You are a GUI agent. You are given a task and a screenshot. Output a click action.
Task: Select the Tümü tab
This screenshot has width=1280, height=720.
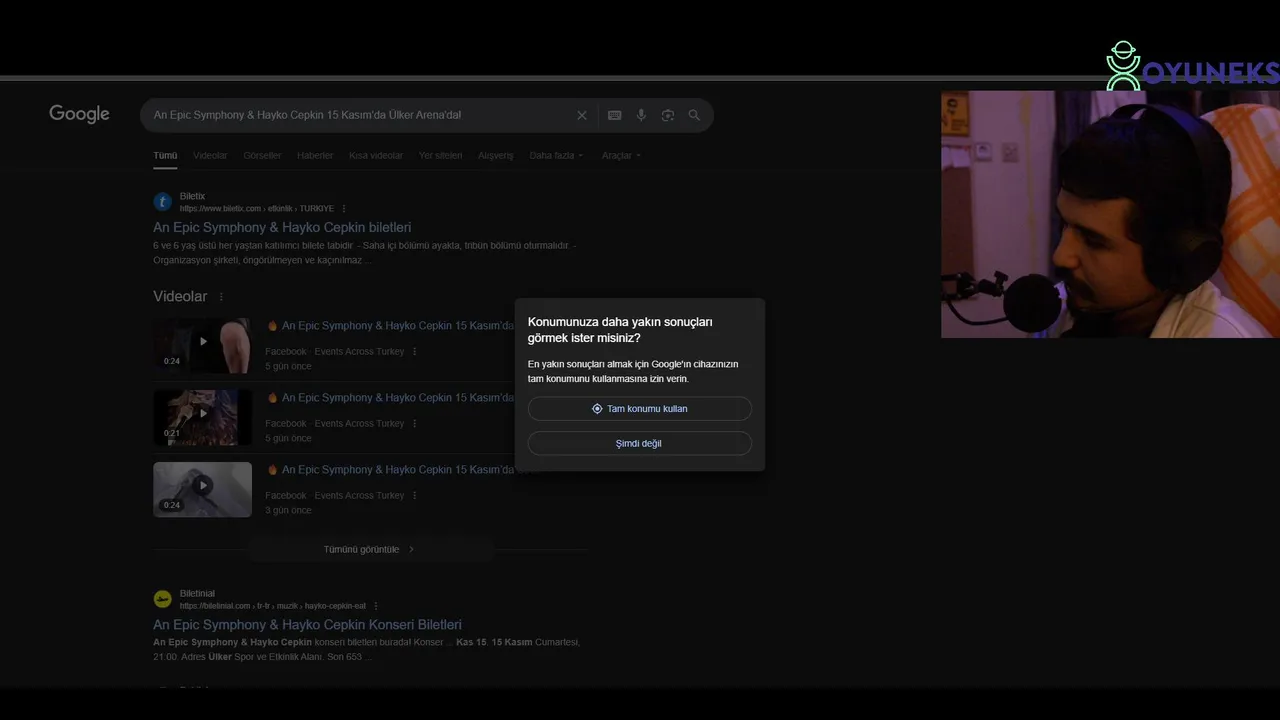point(165,155)
